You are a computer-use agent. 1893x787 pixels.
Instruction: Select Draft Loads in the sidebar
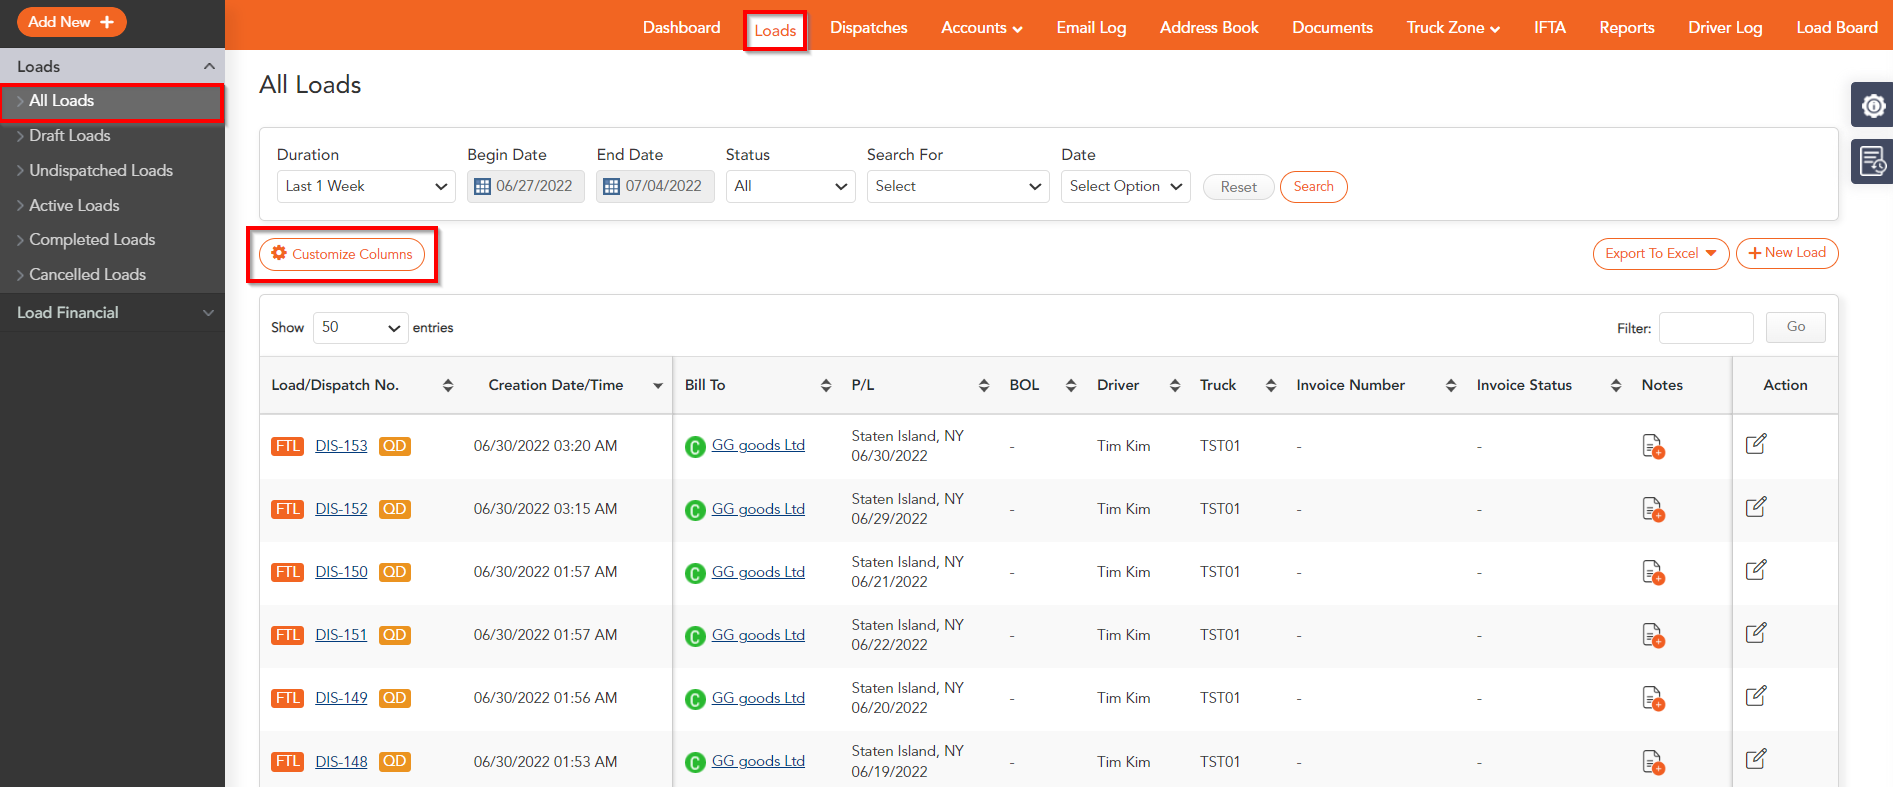[70, 136]
